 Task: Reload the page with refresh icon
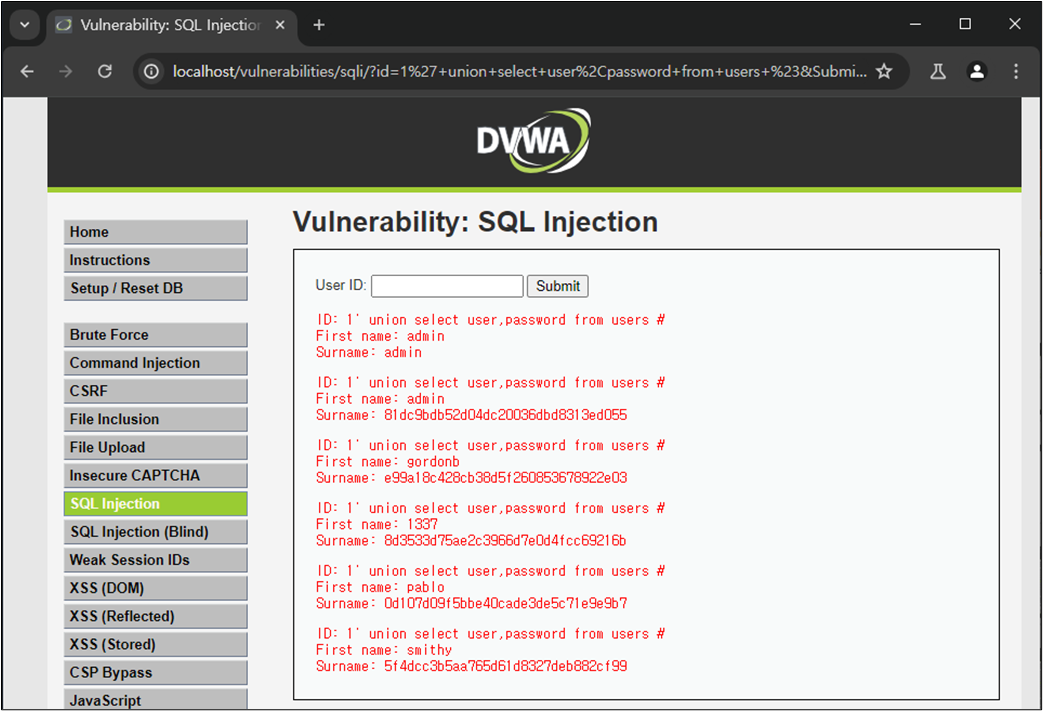105,71
